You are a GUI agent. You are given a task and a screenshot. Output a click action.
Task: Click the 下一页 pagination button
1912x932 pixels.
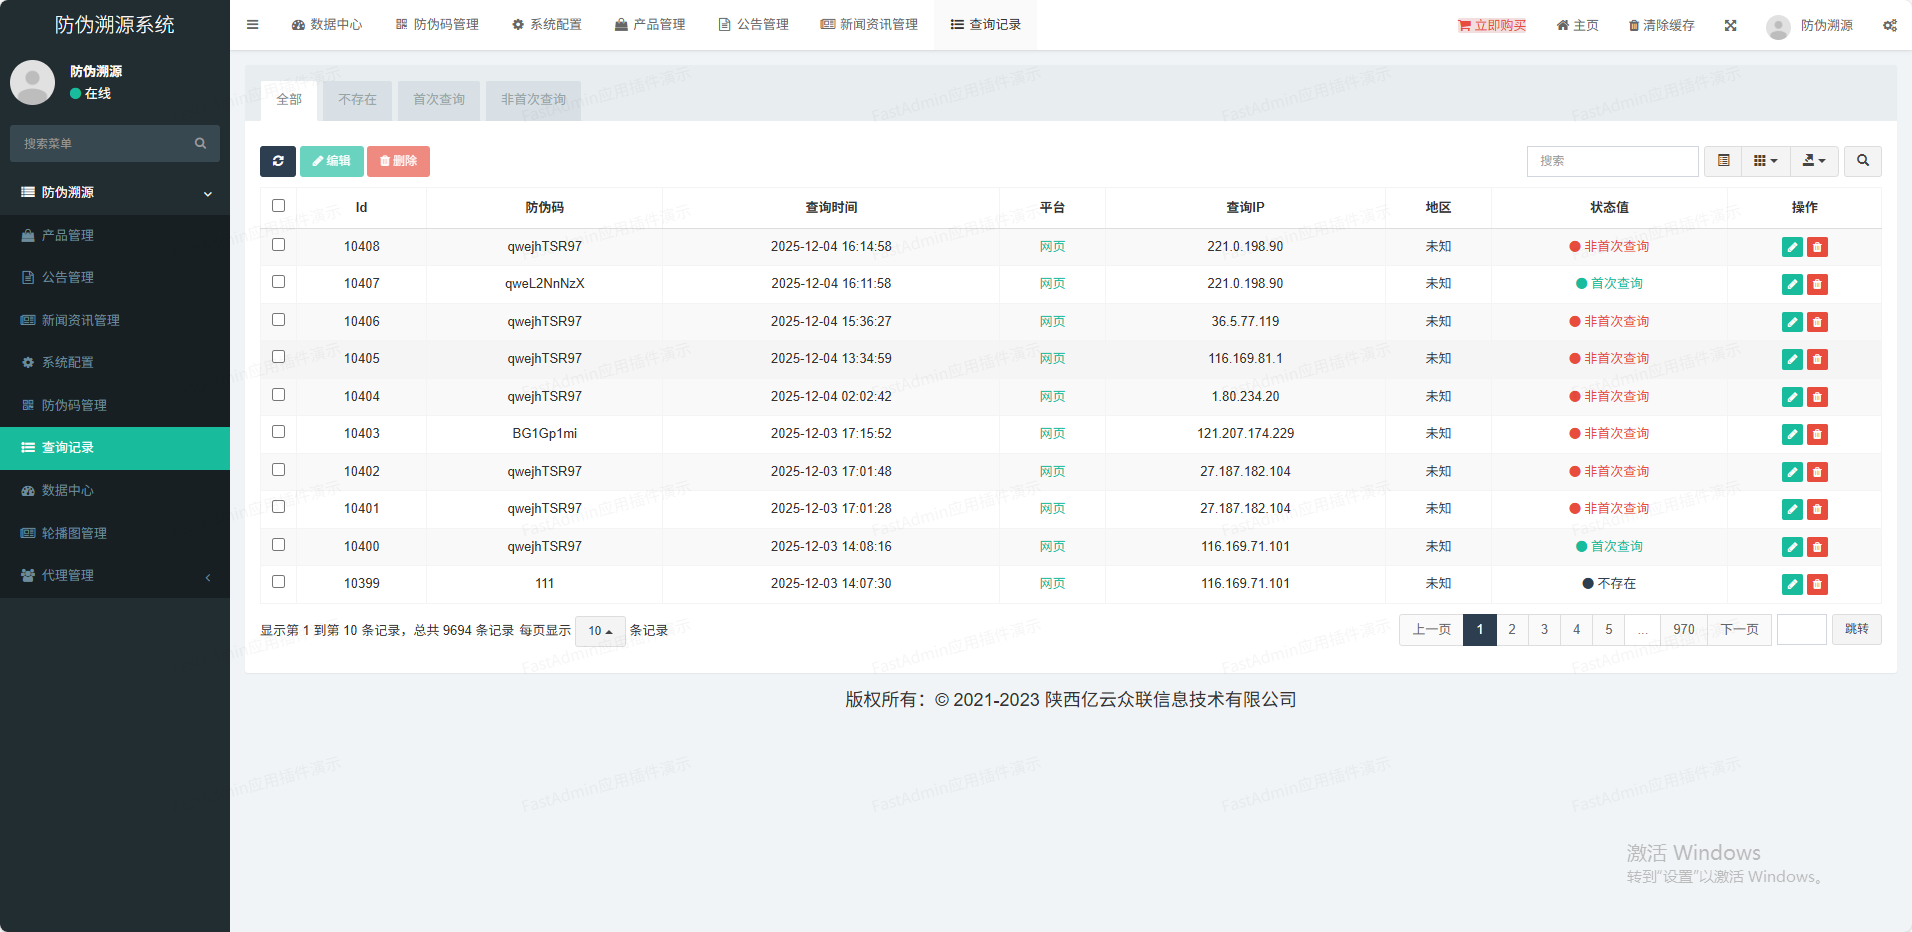click(x=1739, y=630)
